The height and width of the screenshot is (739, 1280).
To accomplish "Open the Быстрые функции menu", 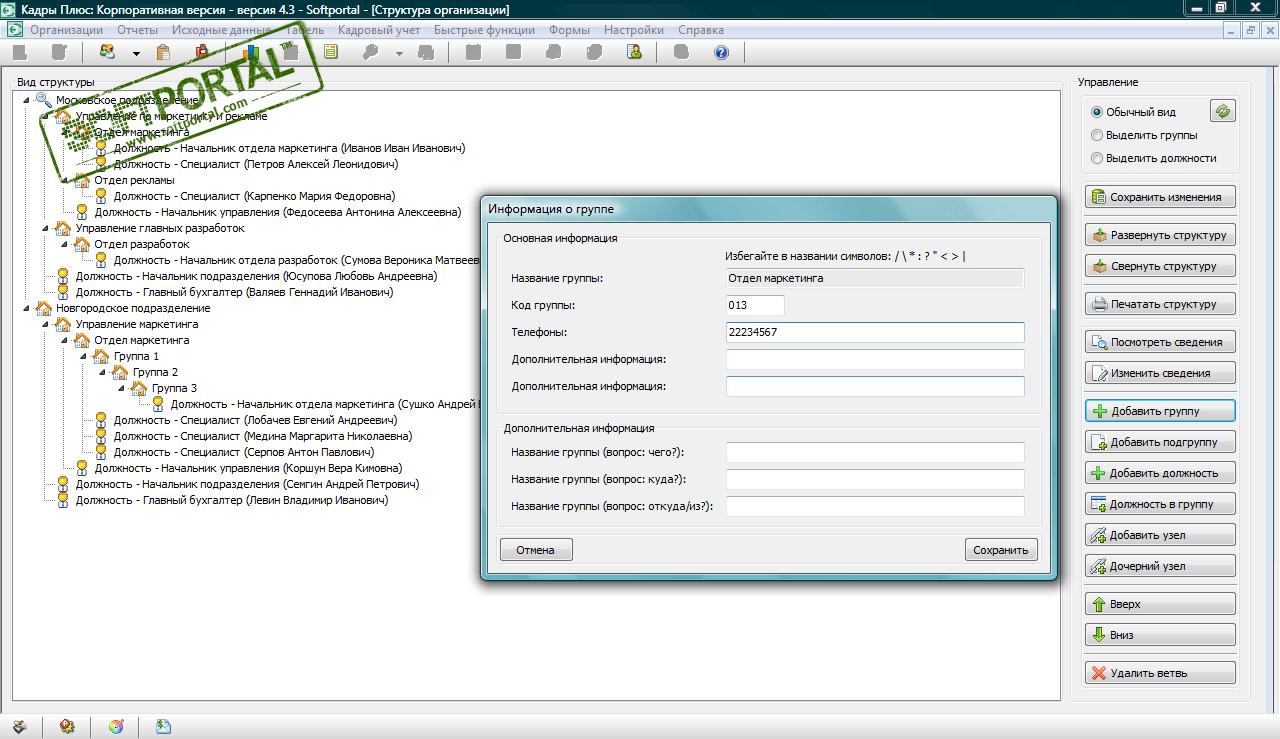I will 484,30.
